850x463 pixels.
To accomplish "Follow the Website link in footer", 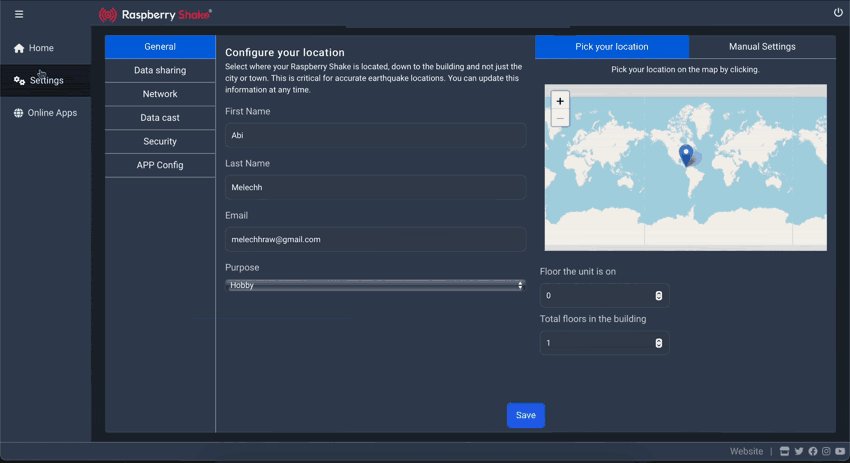I will pos(746,452).
